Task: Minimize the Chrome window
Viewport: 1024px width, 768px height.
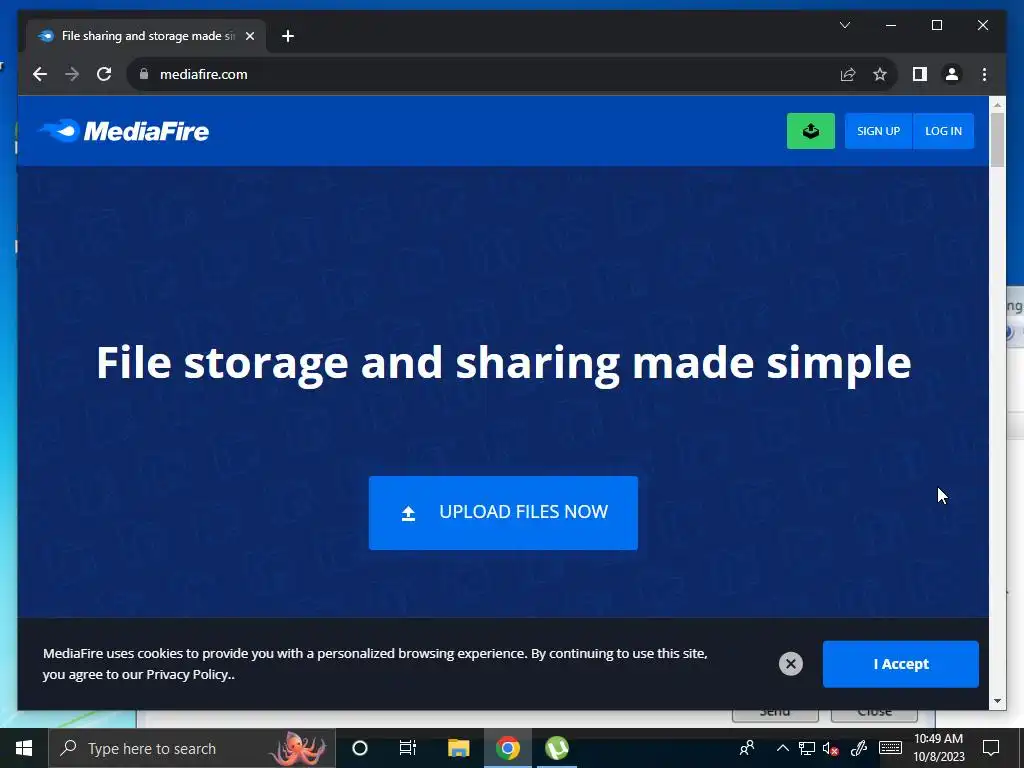Action: (891, 25)
